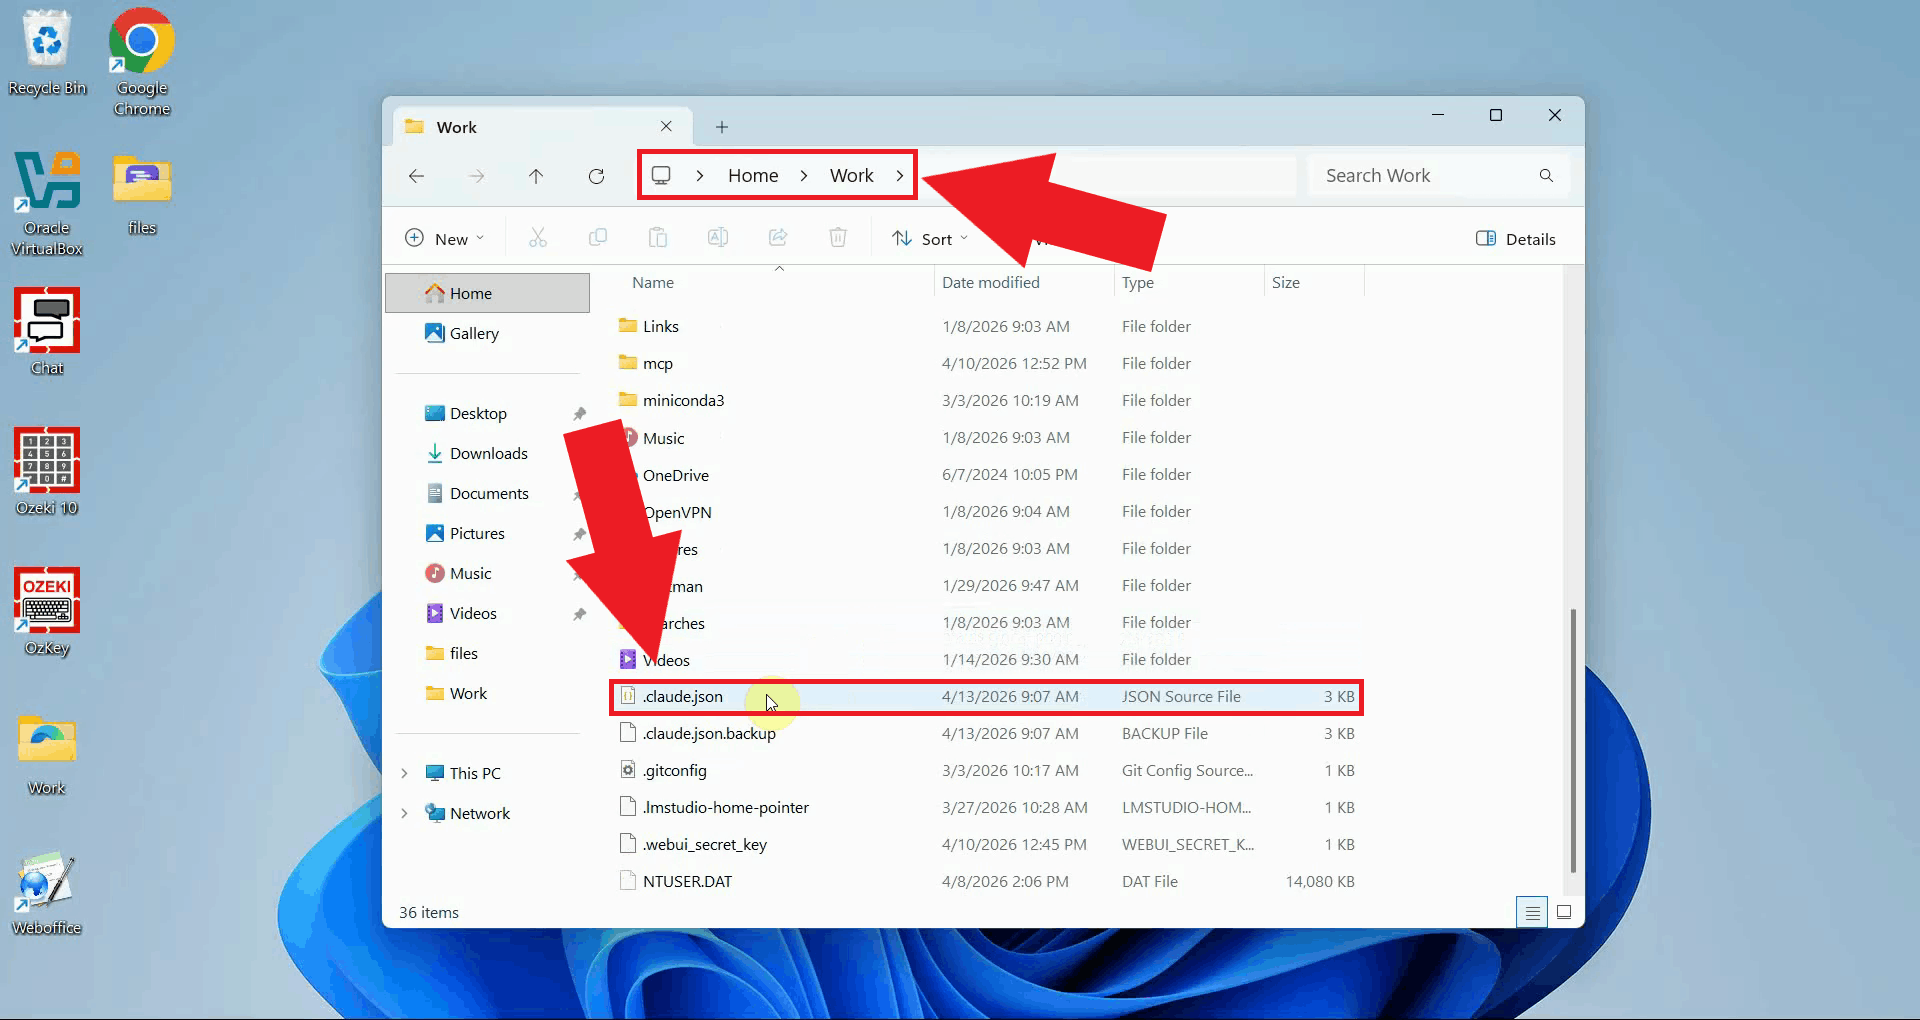Image resolution: width=1920 pixels, height=1020 pixels.
Task: Click chevron after Work in breadcrumb
Action: pos(899,176)
